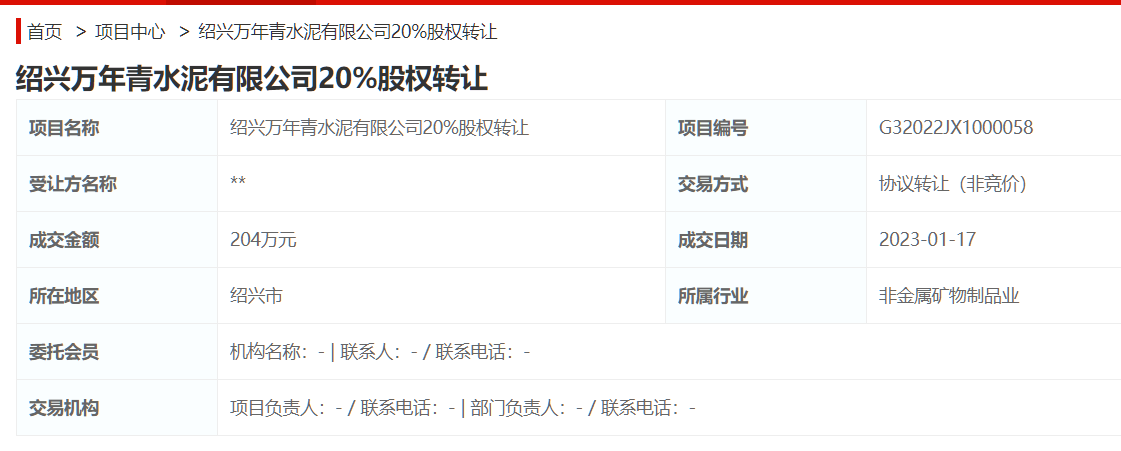Open 项目中心 in the breadcrumb
Screen dimensions: 1121x451
[x=130, y=32]
